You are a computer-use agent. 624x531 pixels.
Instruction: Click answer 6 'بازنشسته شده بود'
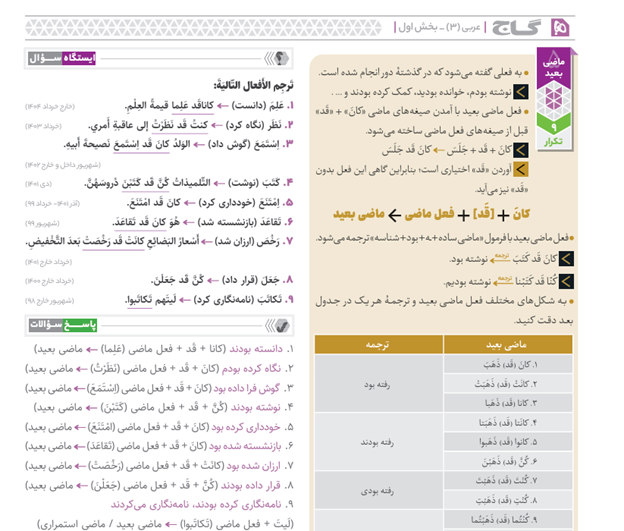coord(245,446)
